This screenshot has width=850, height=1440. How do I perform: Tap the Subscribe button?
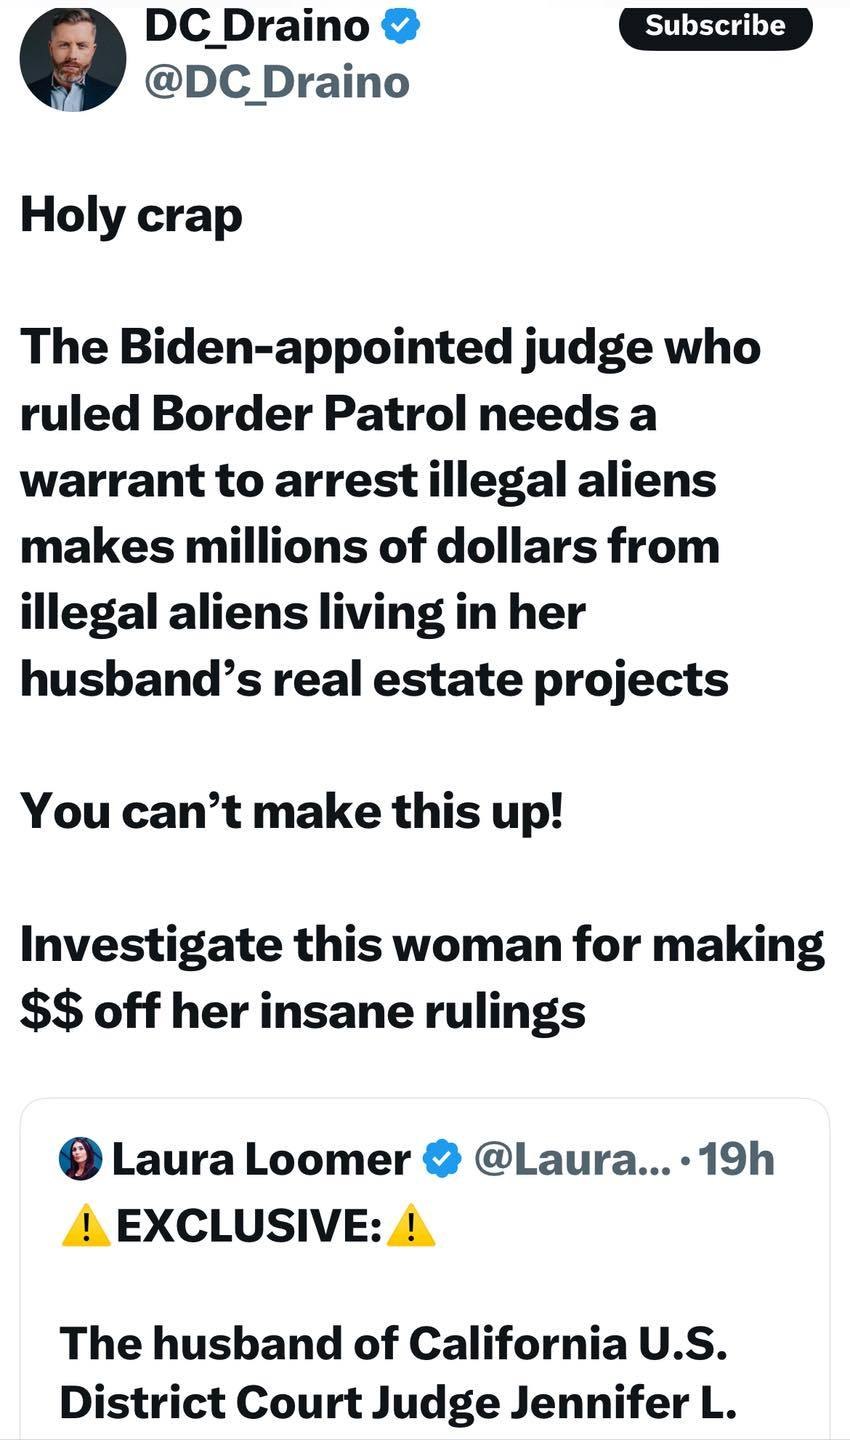pyautogui.click(x=715, y=25)
